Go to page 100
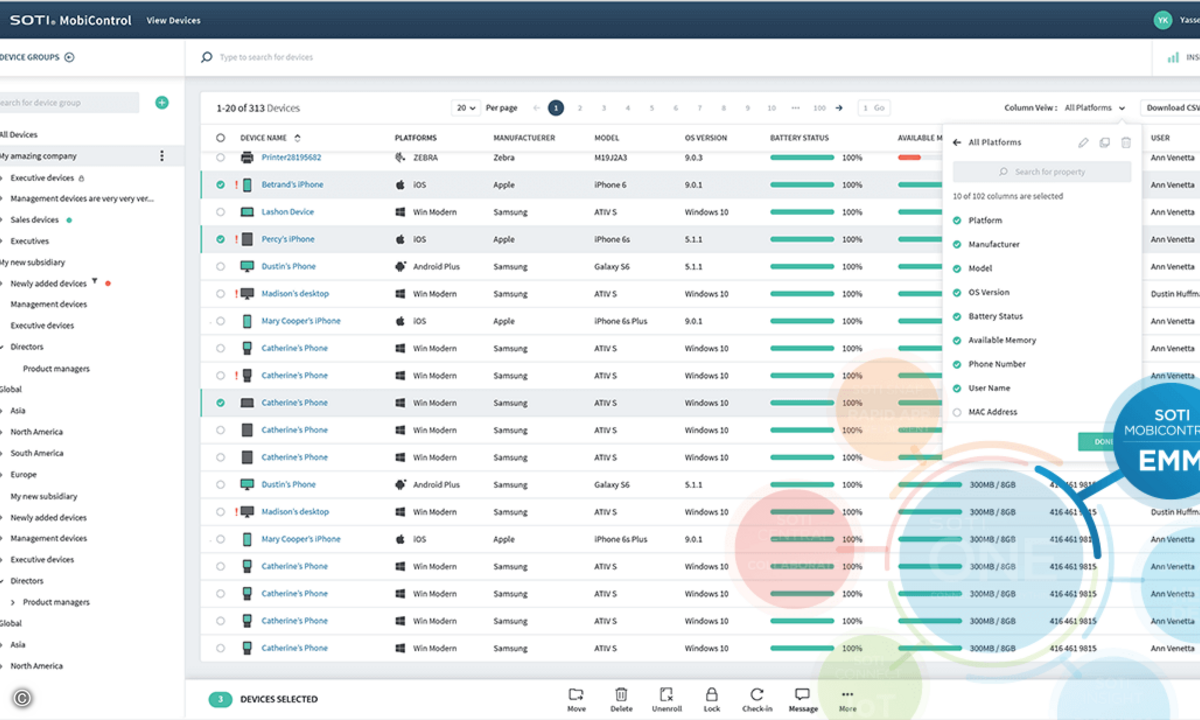 (819, 108)
